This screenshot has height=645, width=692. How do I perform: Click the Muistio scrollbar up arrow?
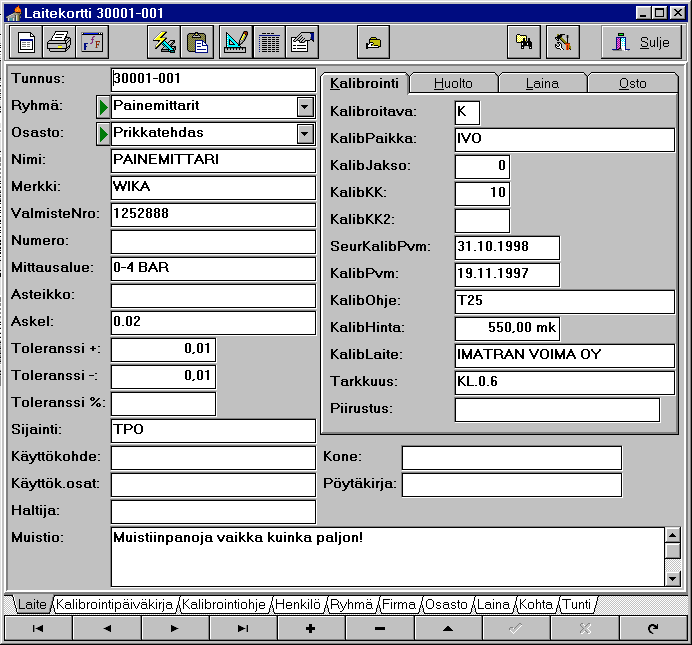(673, 536)
